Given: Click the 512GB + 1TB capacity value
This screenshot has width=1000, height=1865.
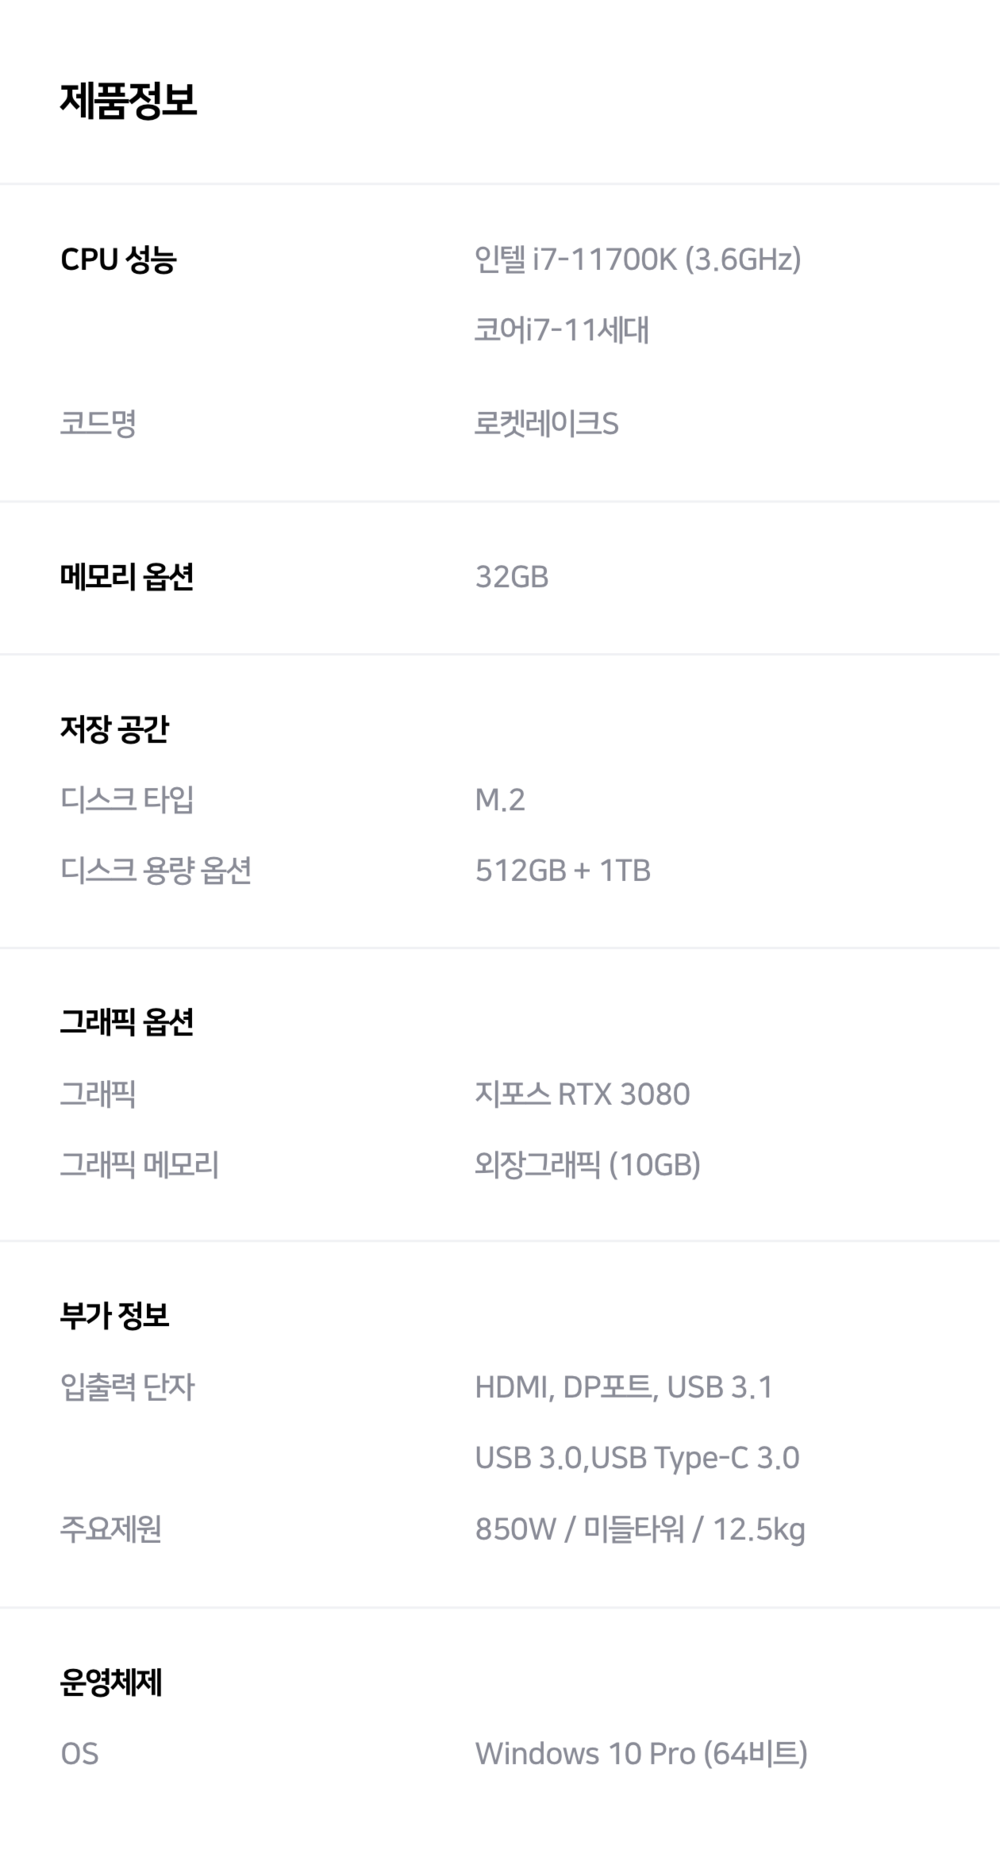Looking at the screenshot, I should [562, 870].
